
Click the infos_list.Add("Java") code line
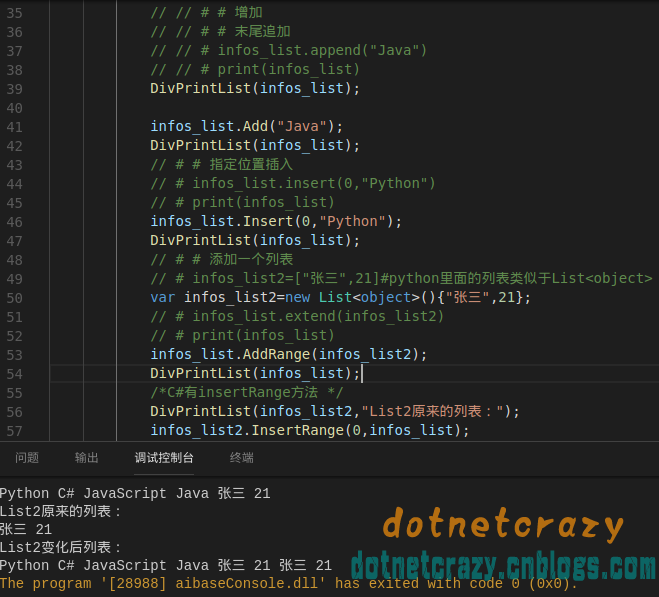point(247,126)
